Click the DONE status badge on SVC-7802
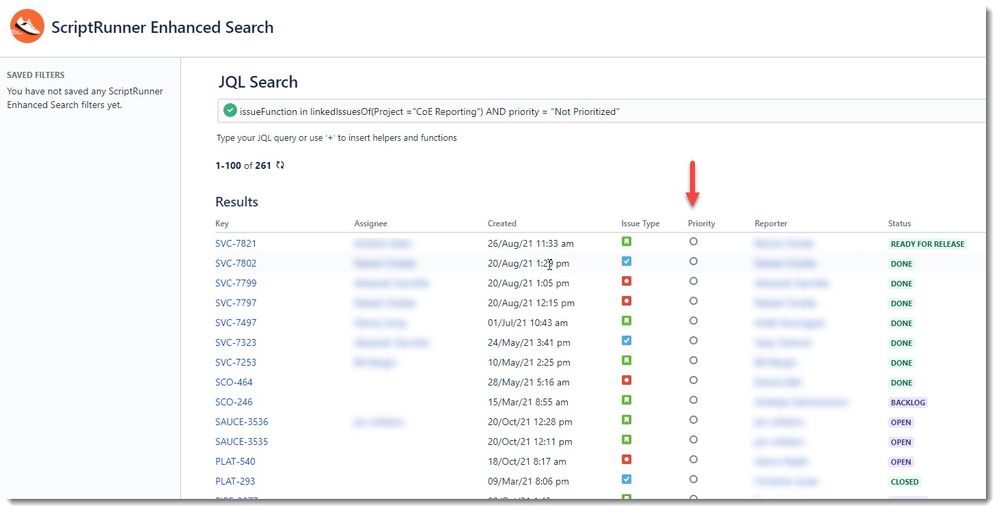Viewport: 999px width, 512px height. pos(902,264)
